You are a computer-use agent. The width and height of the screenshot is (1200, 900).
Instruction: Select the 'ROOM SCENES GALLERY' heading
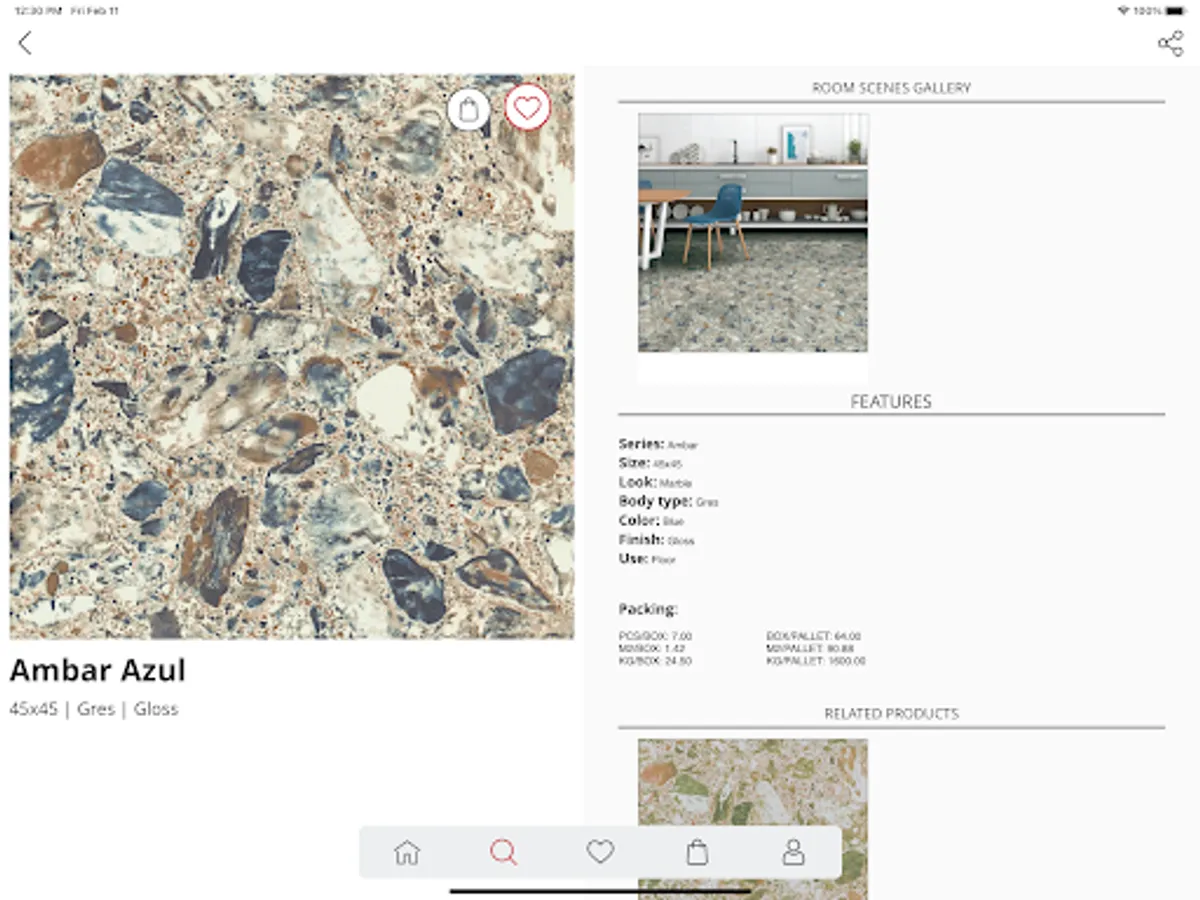[x=891, y=88]
